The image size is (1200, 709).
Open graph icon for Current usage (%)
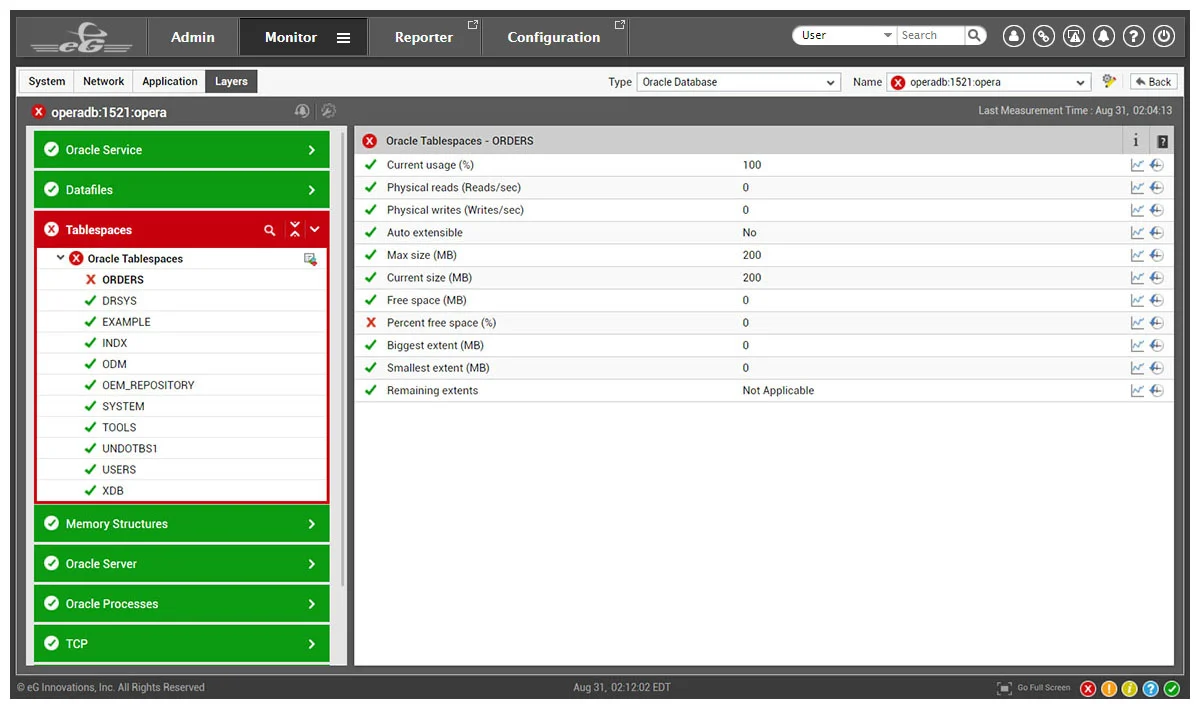[x=1137, y=165]
